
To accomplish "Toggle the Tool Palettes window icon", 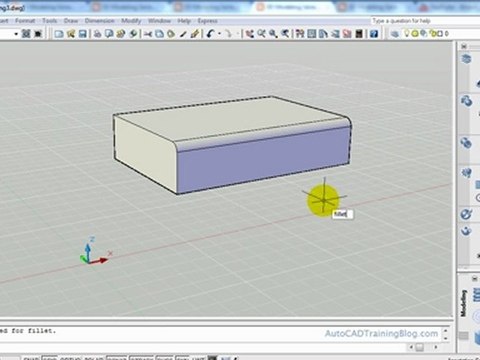I will click(x=323, y=34).
